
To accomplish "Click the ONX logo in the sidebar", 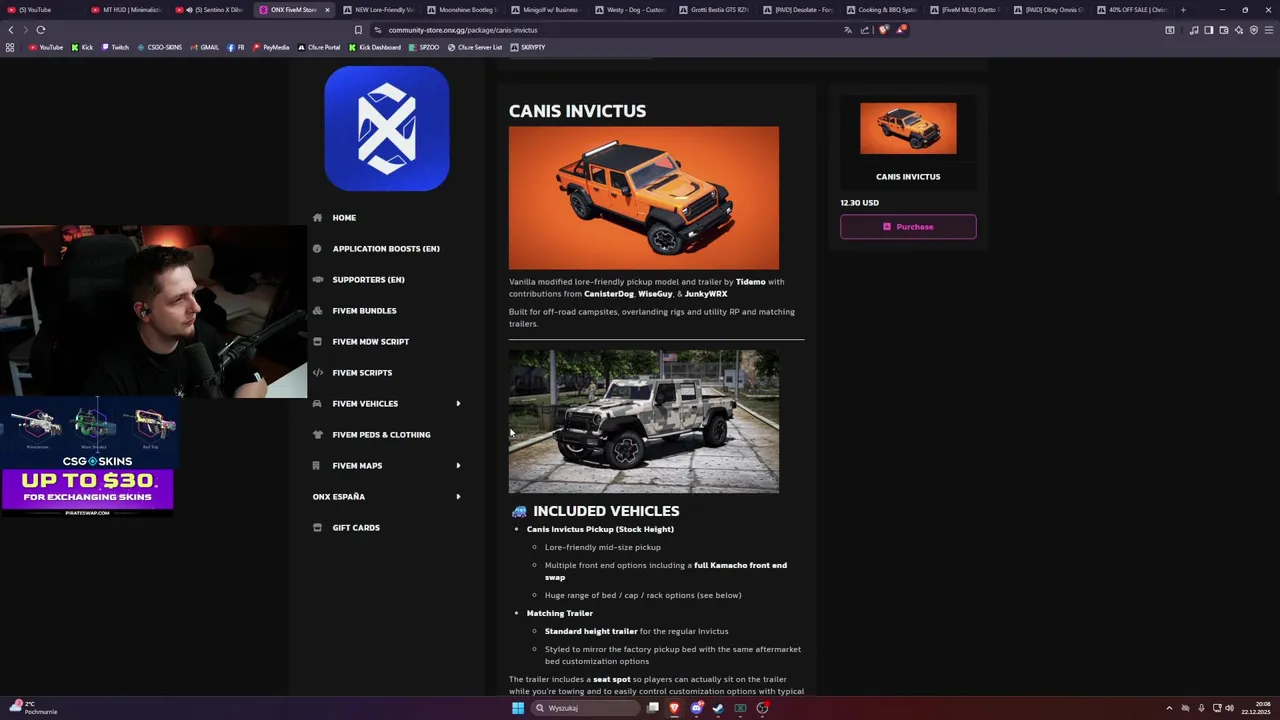I will [387, 128].
